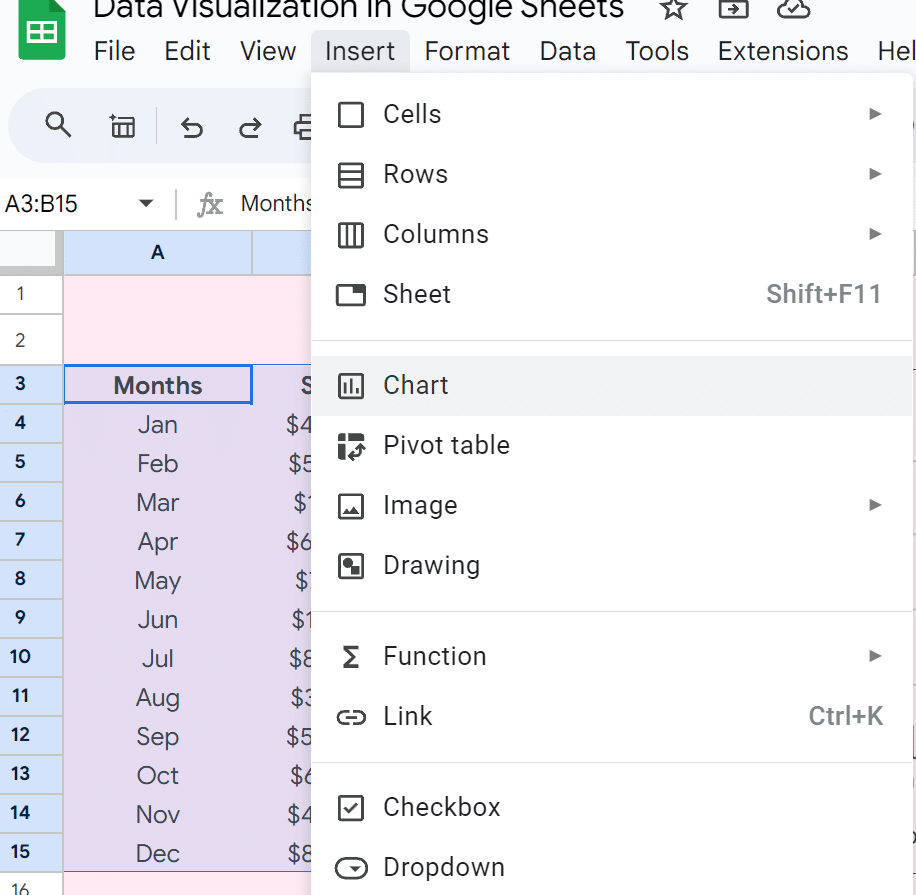Click the Nov cell
Viewport: 916px width, 895px height.
pyautogui.click(x=158, y=814)
